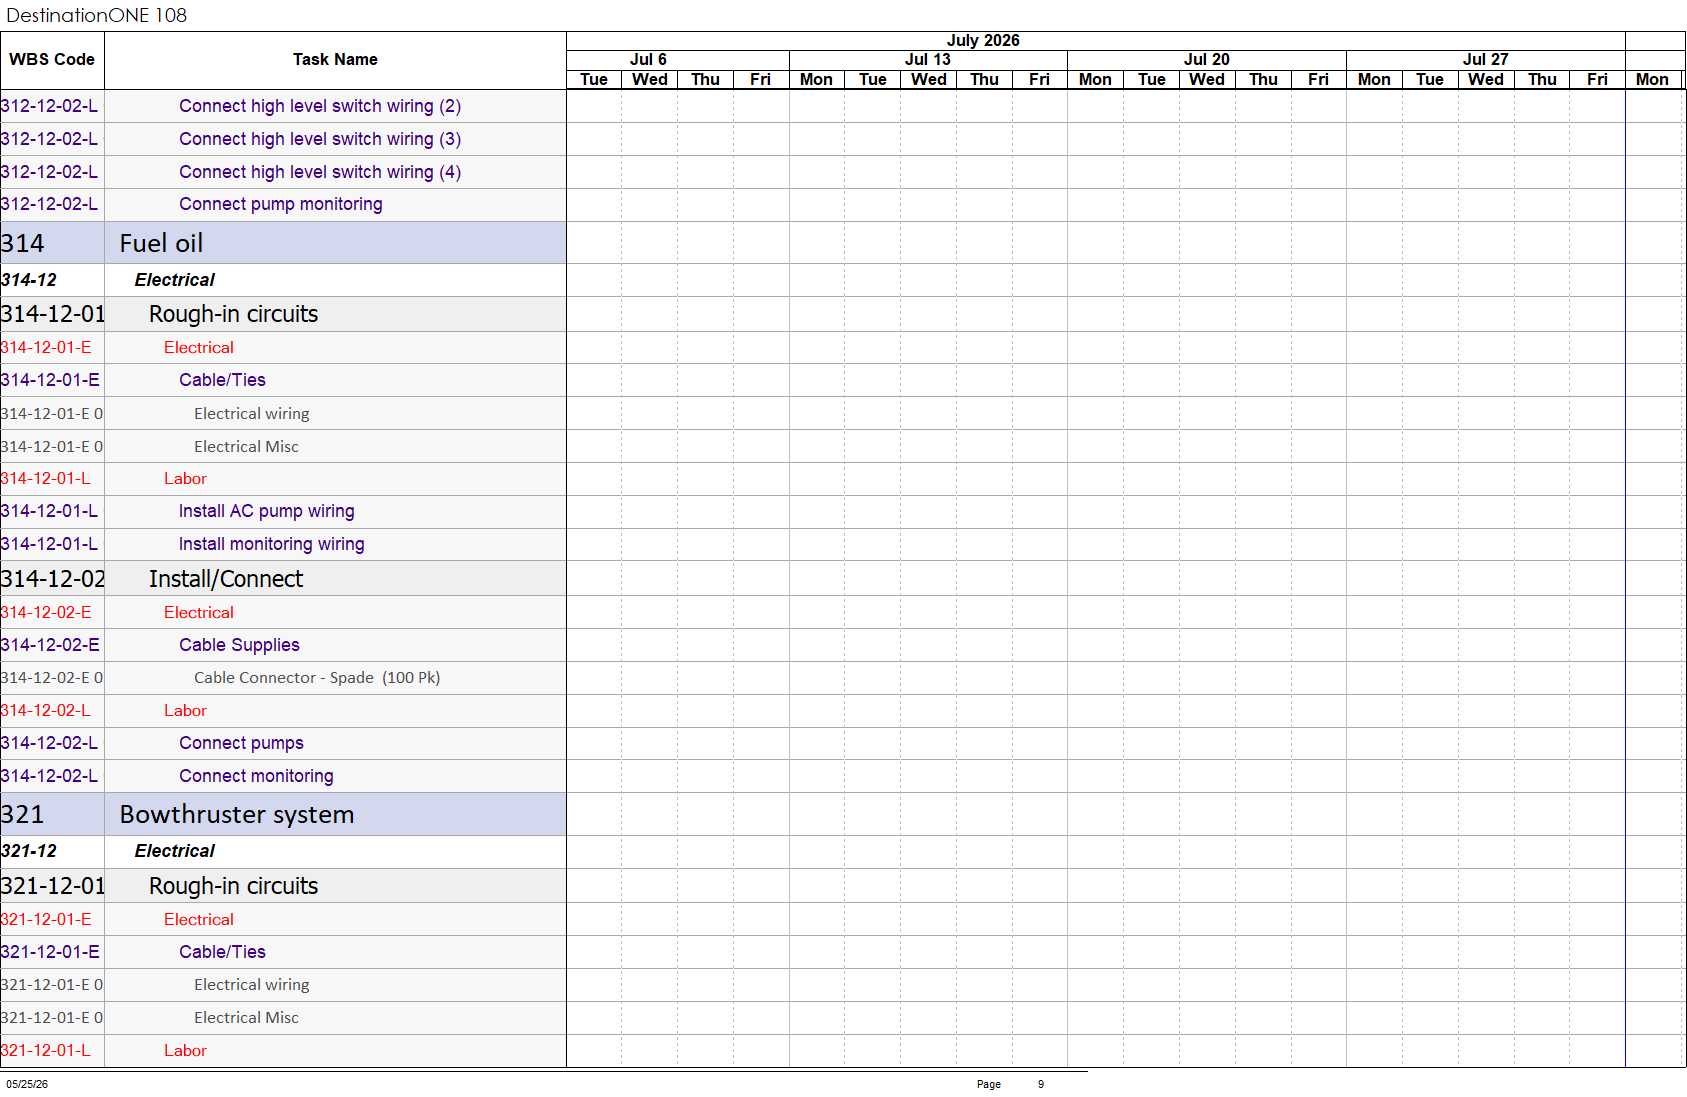
Task: Click the July 2026 month header
Action: coord(983,41)
